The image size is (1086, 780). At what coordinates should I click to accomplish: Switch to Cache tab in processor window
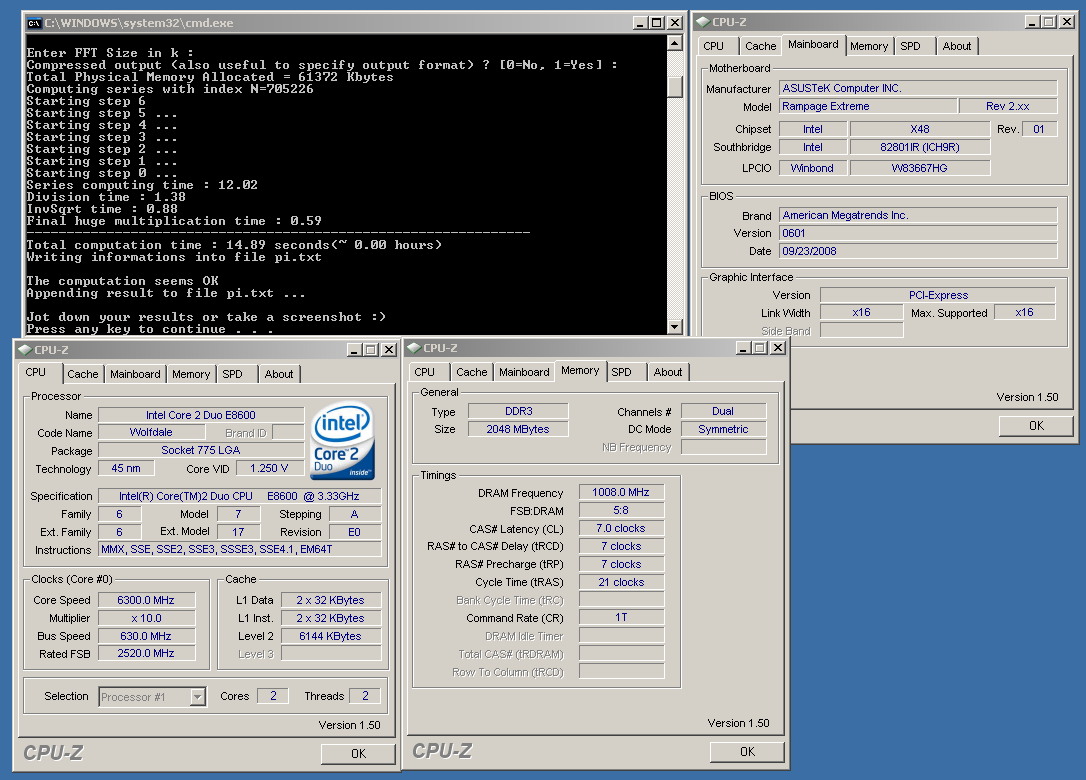[x=82, y=374]
